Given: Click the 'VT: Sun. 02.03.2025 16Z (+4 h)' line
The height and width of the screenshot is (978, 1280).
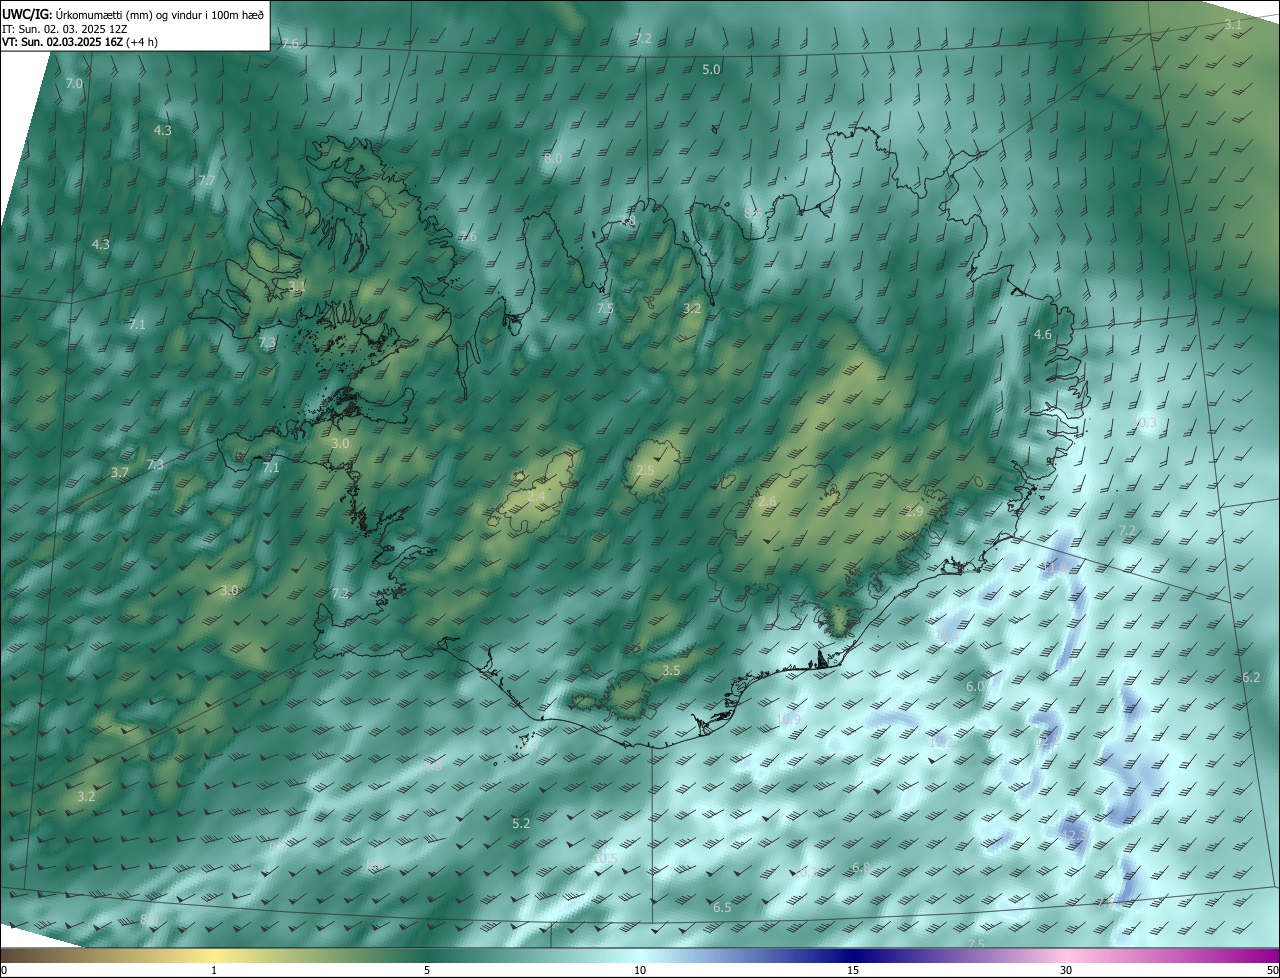Looking at the screenshot, I should point(80,42).
